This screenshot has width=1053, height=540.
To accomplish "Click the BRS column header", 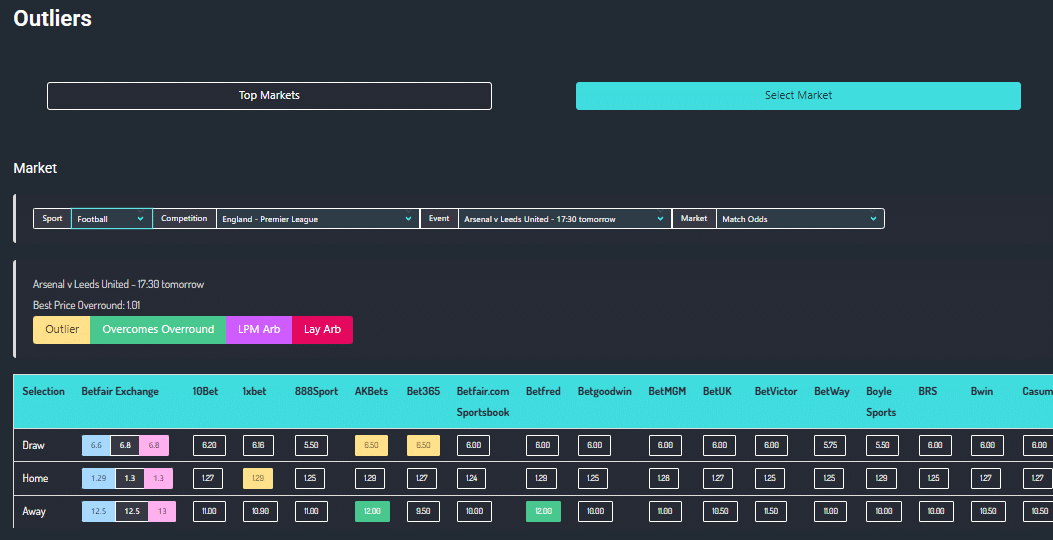I will tap(927, 392).
